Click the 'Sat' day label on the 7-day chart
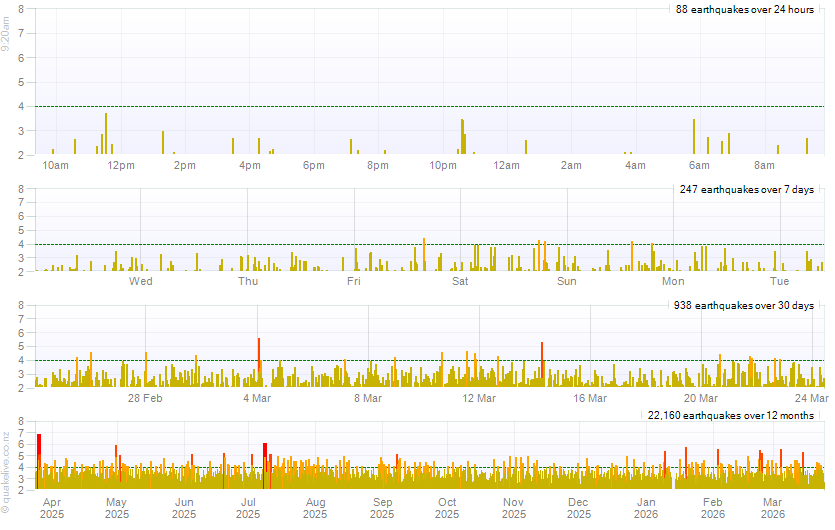The image size is (835, 530). pos(460,281)
